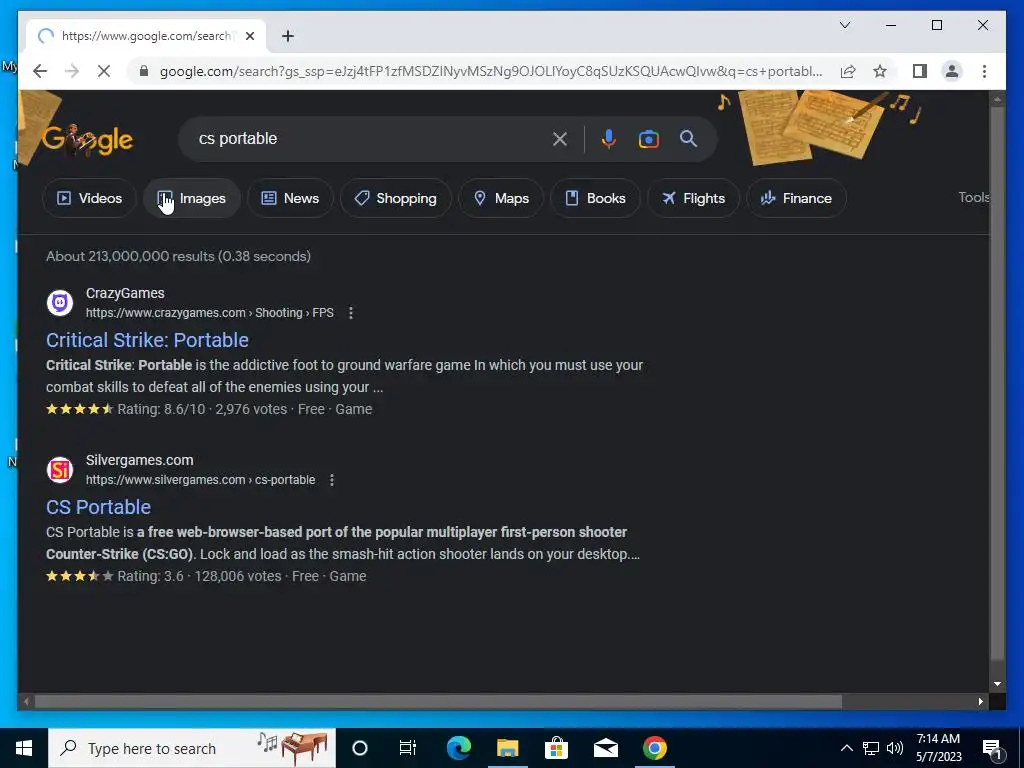Click the vertical scrollbar thumb
Viewport: 1024px width, 768px height.
click(x=997, y=382)
